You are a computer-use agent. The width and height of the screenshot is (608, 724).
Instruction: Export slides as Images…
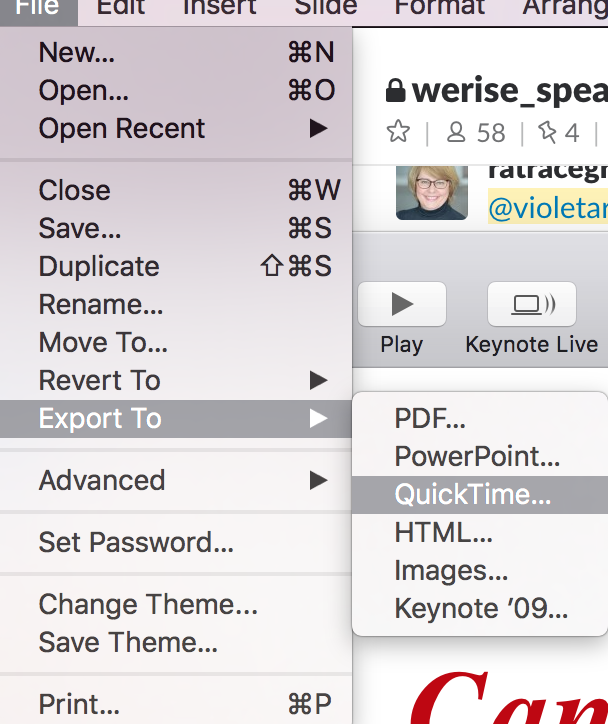tap(480, 571)
